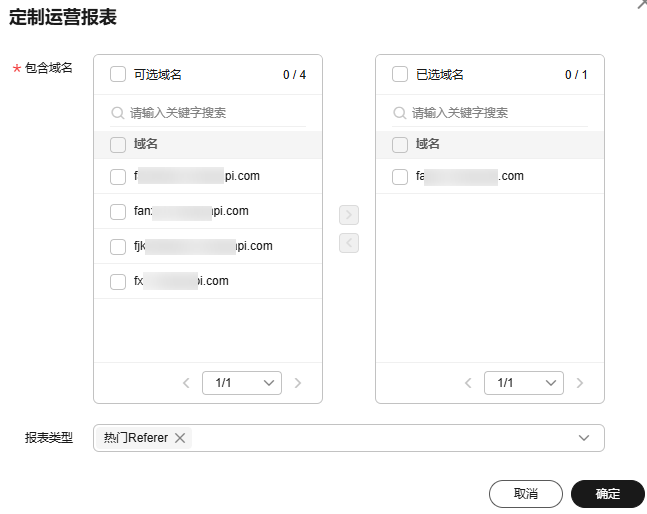The image size is (647, 514).
Task: Tick the select-all checkbox beside 可选域名
Action: [118, 75]
